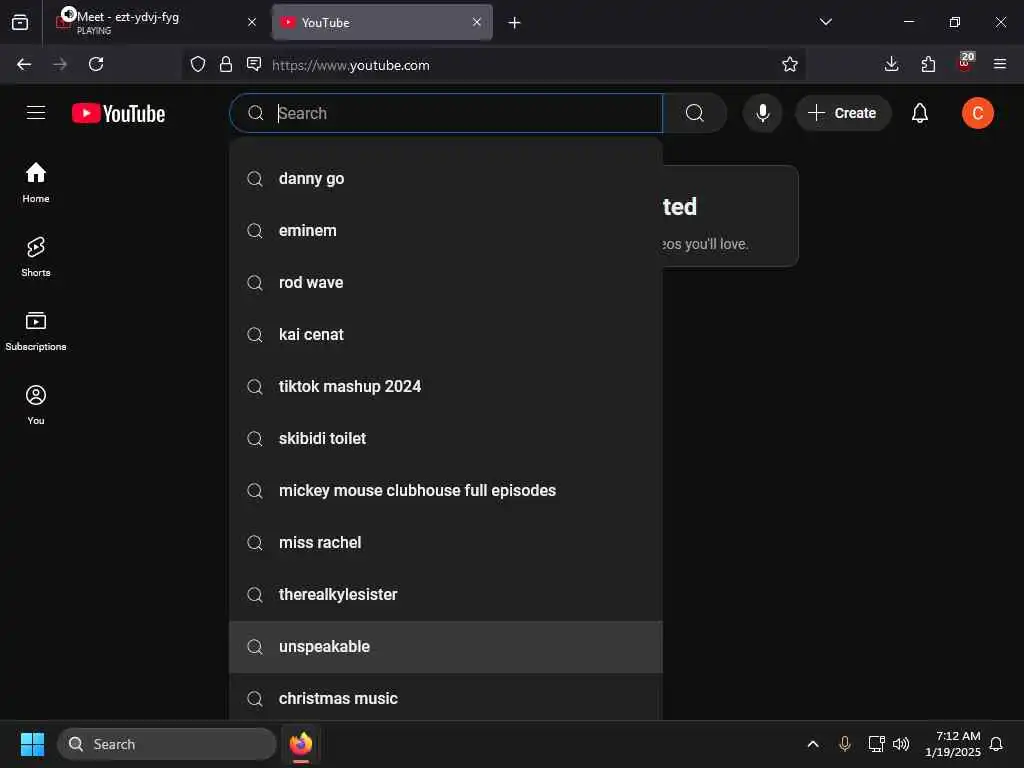Screen dimensions: 1024x768
Task: Click the Firefox taskbar icon
Action: (x=301, y=744)
